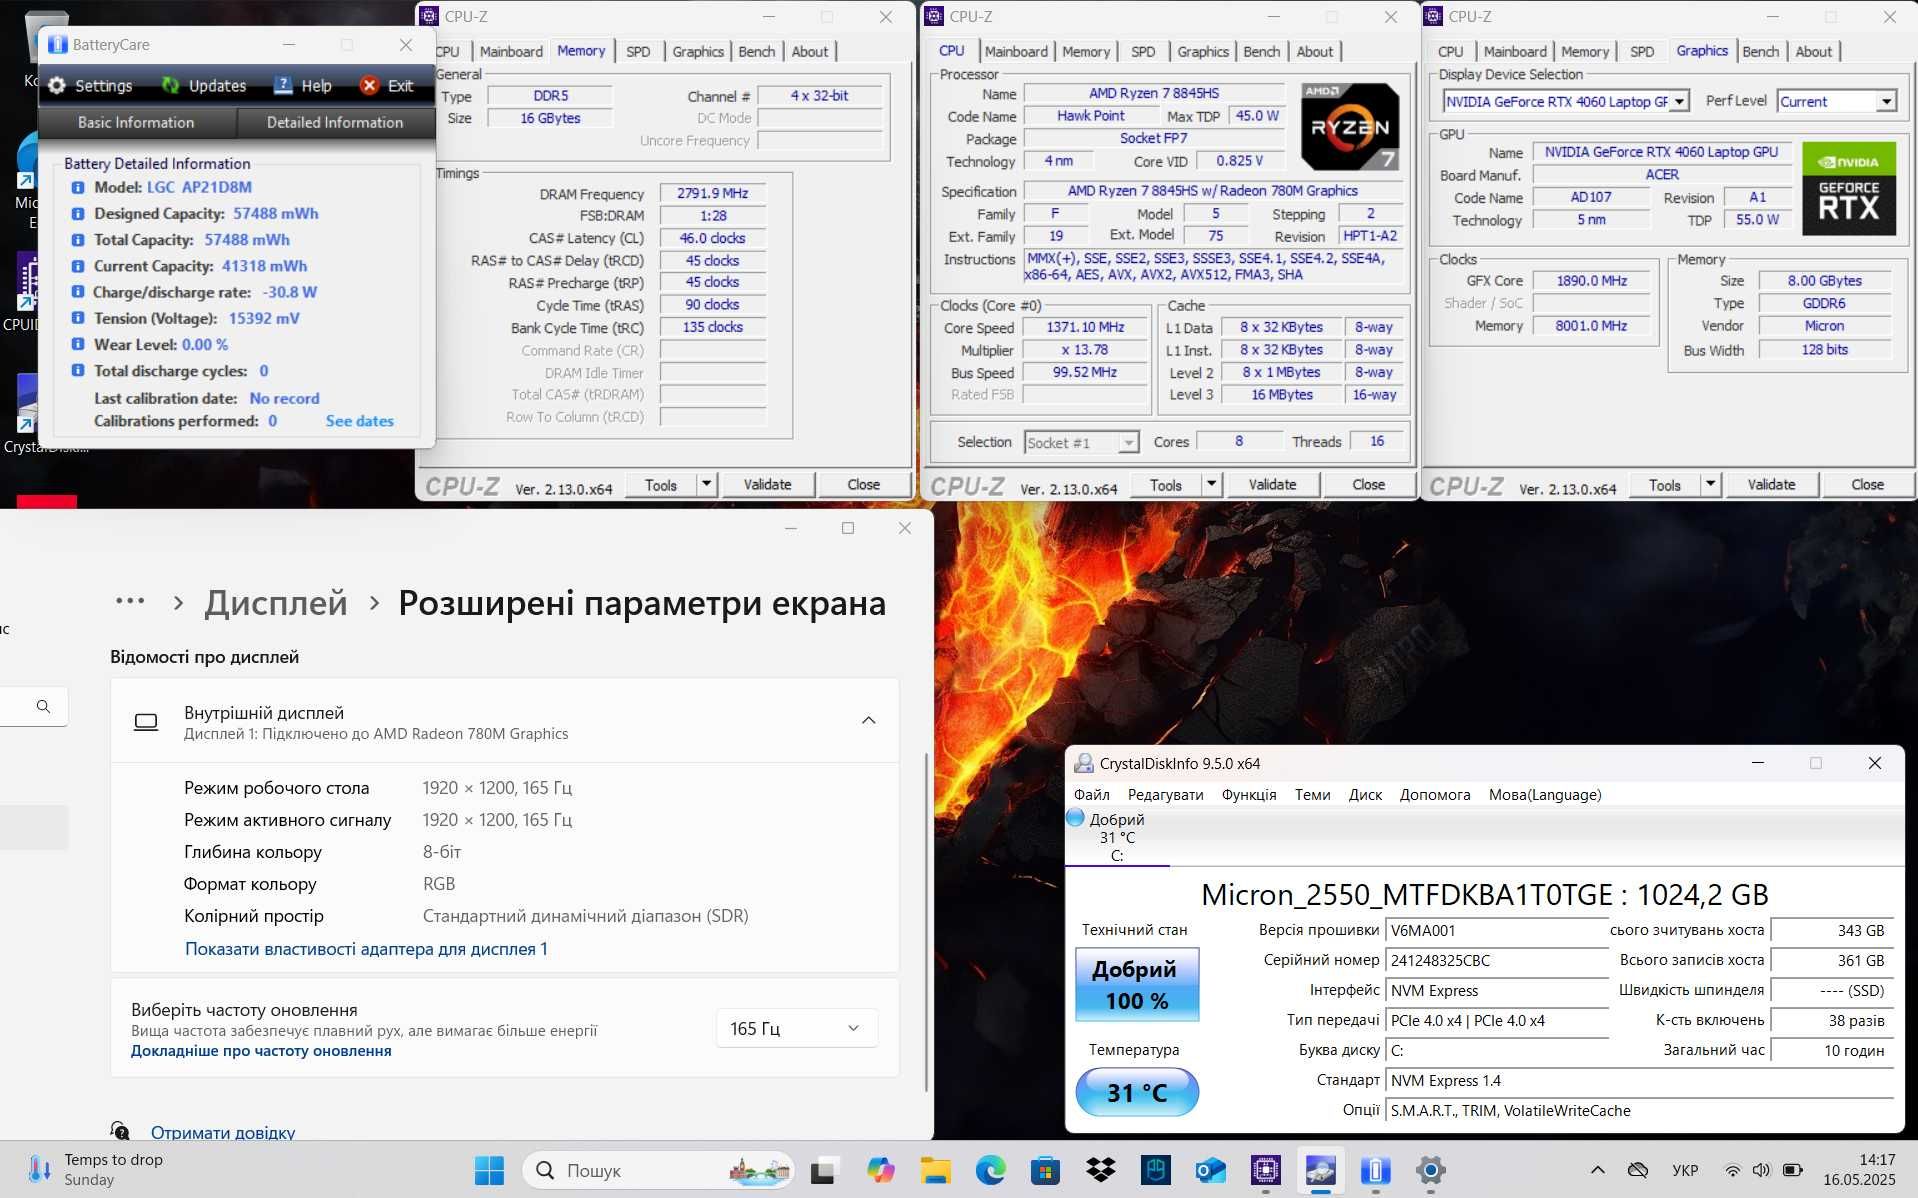Open Mainboard tab in CPU CPU-Z window
Image resolution: width=1918 pixels, height=1198 pixels.
point(1016,51)
